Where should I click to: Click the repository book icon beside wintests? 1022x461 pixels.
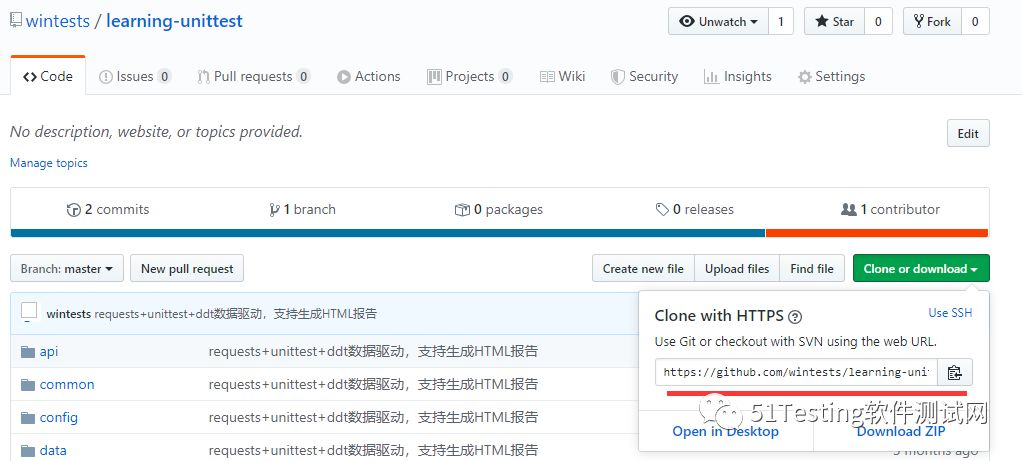pos(16,20)
